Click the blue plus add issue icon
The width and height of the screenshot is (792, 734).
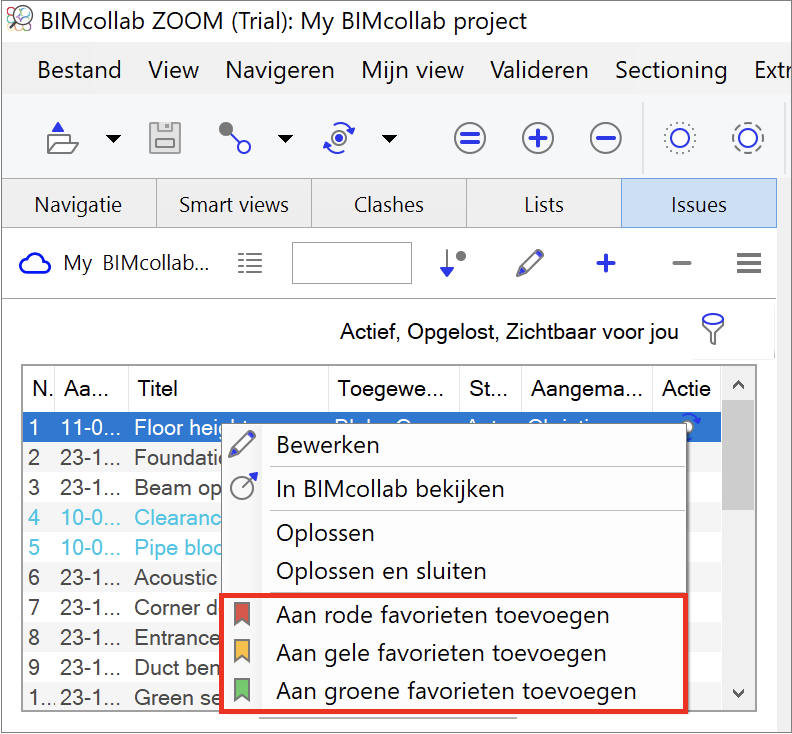(606, 263)
